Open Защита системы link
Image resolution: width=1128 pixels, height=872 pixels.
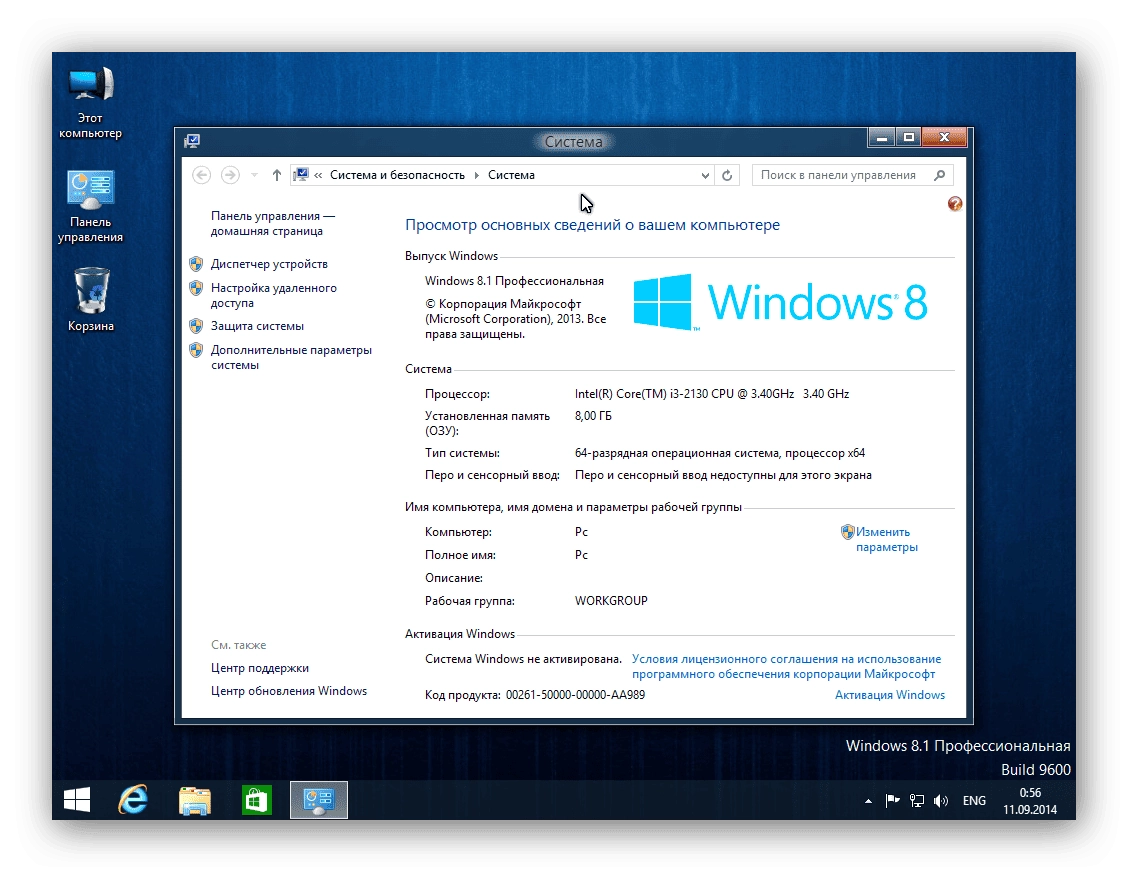click(257, 326)
